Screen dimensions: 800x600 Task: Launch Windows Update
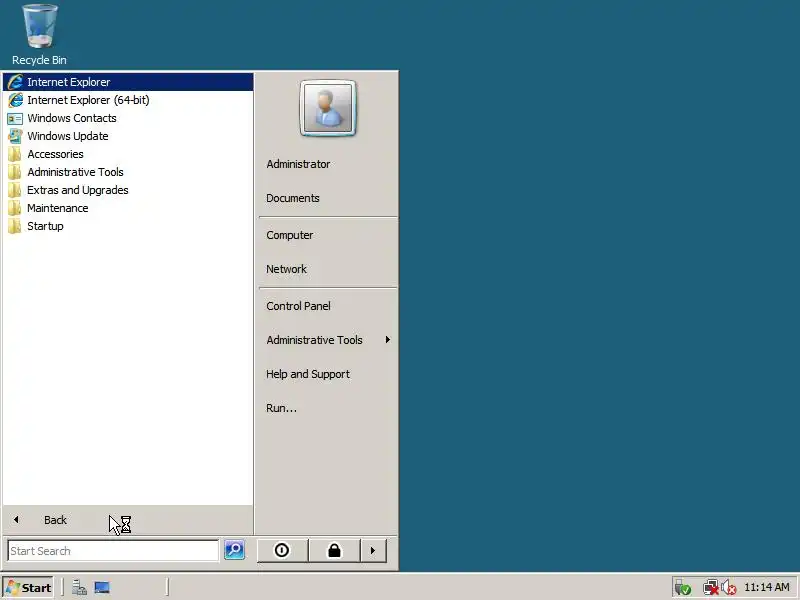128,136
